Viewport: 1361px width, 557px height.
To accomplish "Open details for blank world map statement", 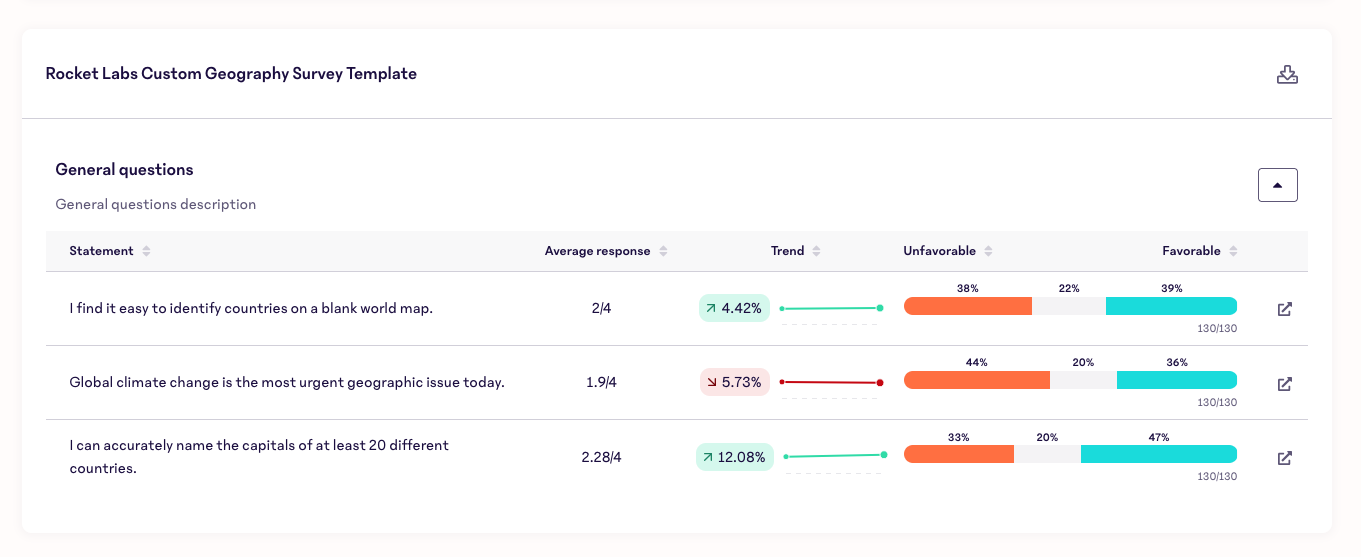I will 1285,309.
